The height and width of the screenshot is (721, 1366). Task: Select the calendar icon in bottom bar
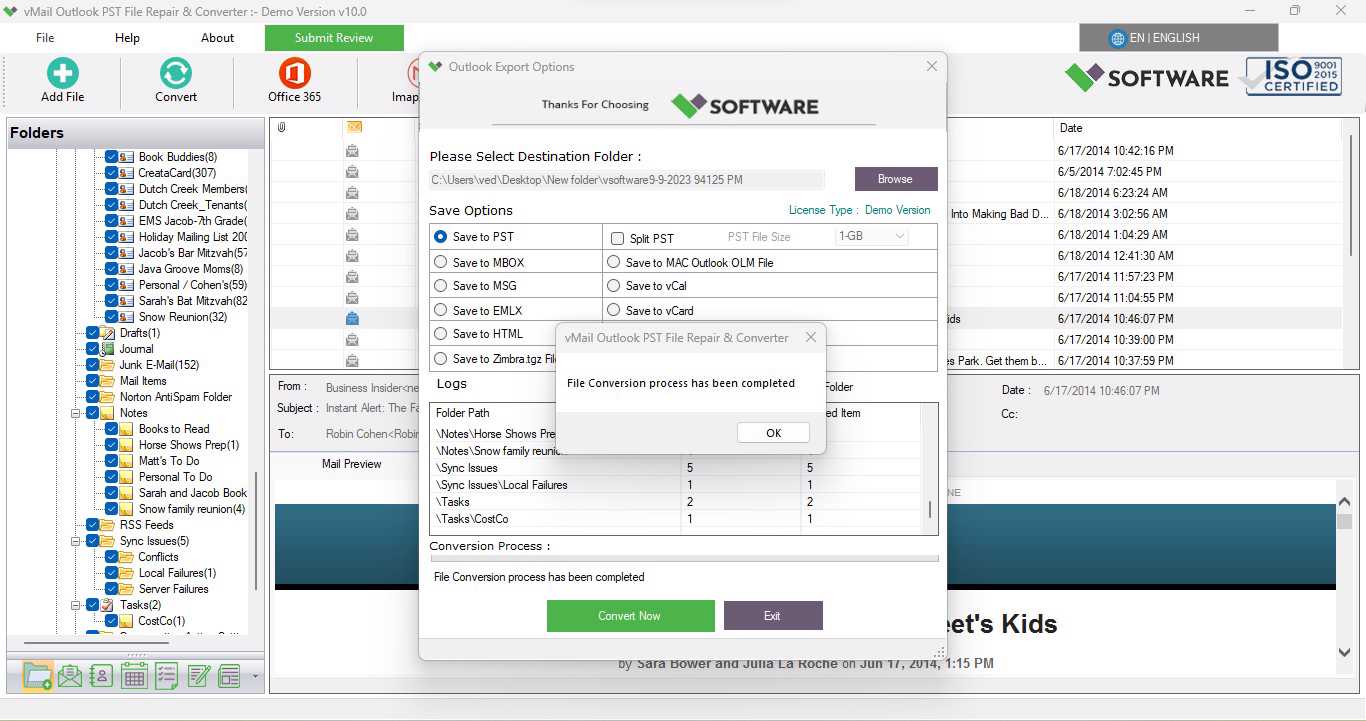click(x=134, y=676)
